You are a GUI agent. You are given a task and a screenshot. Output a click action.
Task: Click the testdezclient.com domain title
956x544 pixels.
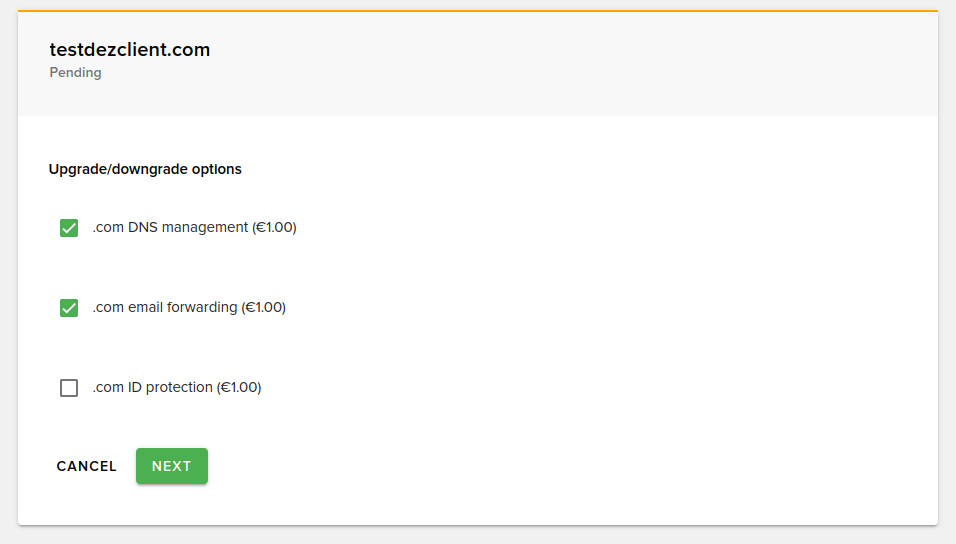(x=130, y=50)
